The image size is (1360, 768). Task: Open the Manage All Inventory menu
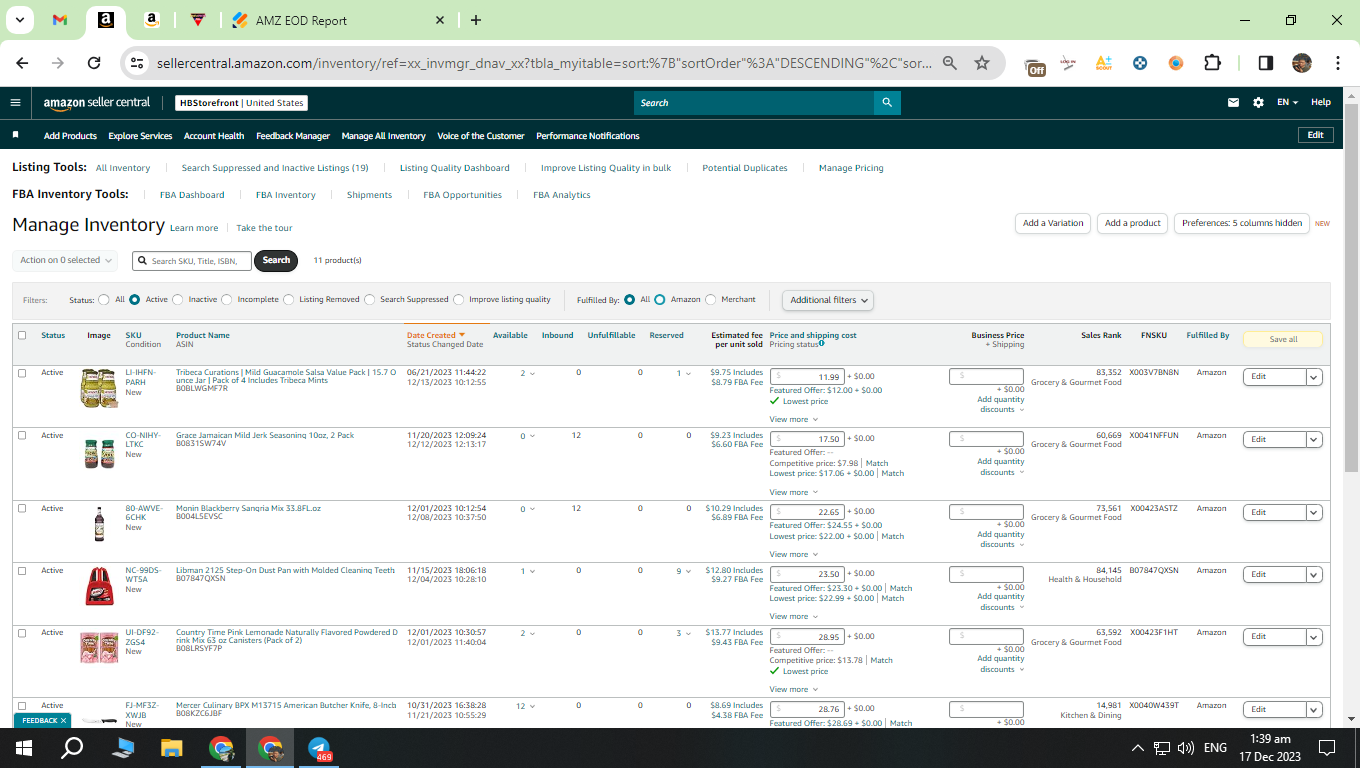coord(383,136)
